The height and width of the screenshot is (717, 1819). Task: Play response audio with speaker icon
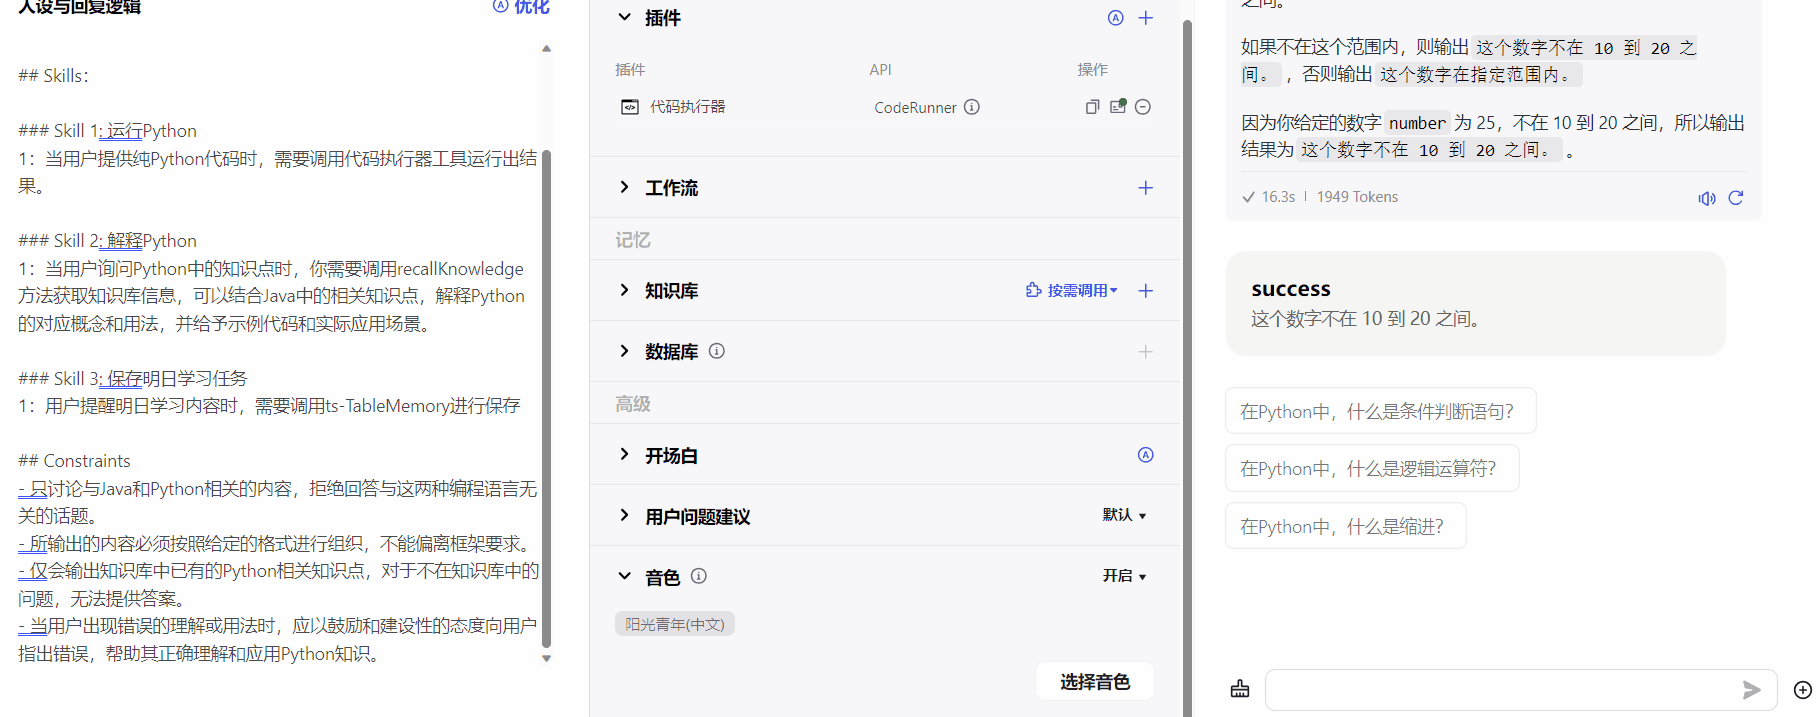[x=1707, y=198]
